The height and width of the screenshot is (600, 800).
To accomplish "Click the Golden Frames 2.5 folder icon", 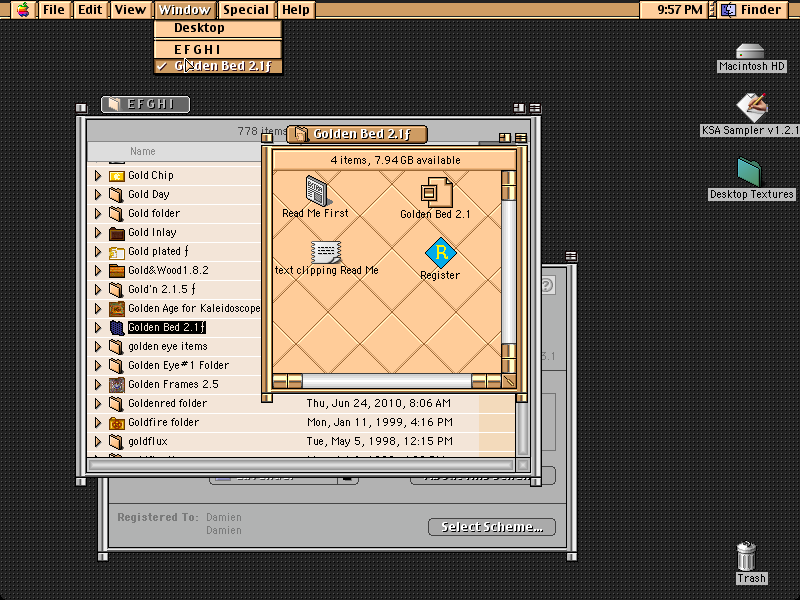I will (117, 385).
